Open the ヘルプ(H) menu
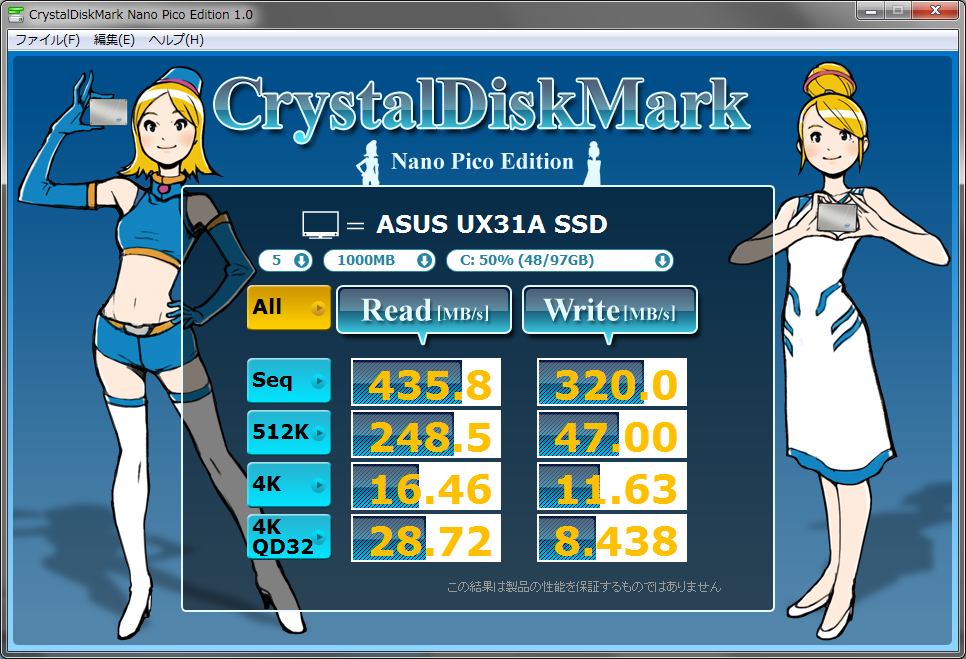 tap(176, 40)
